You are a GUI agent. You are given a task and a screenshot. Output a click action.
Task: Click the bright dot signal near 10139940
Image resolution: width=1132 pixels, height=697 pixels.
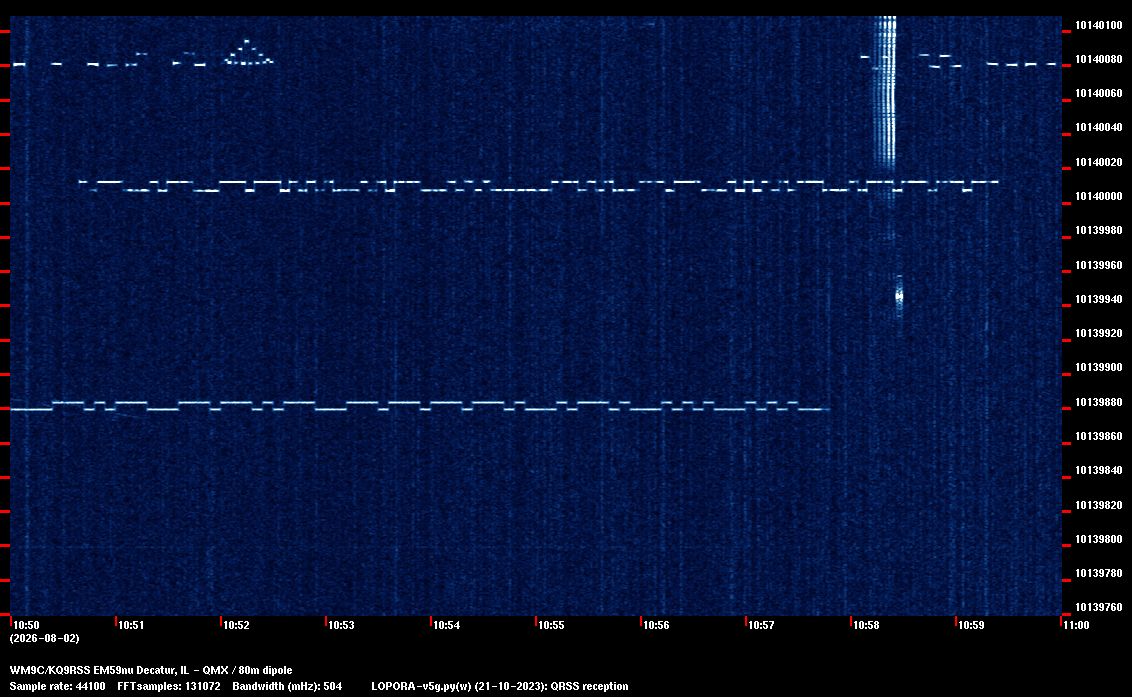(899, 295)
